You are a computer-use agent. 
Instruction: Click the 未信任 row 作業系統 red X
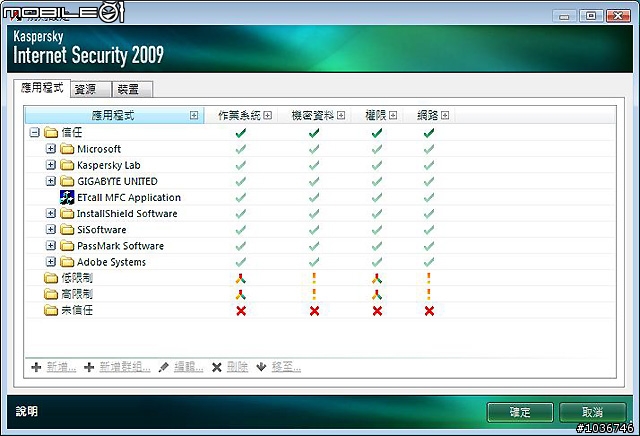tap(241, 311)
